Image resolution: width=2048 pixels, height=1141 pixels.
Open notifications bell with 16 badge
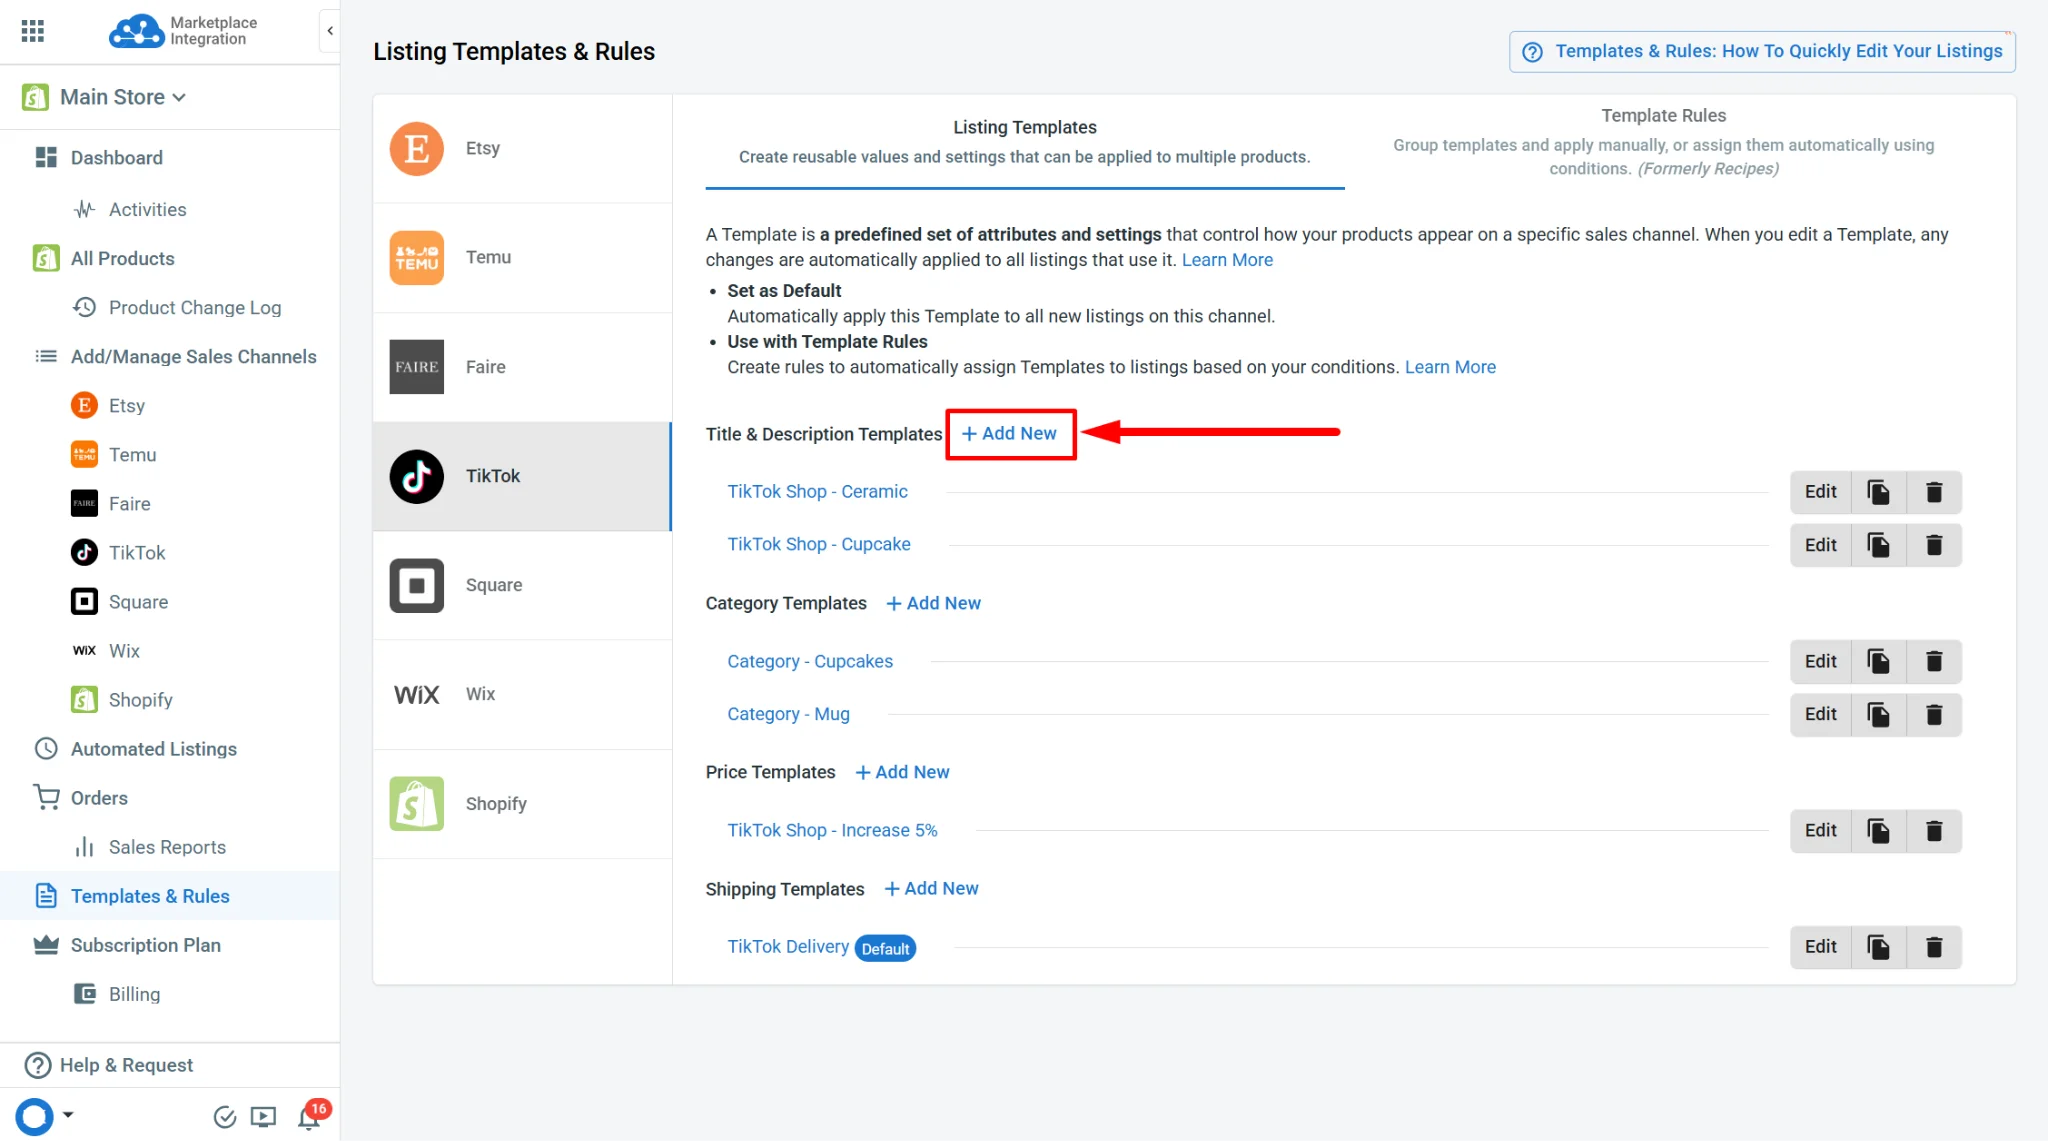coord(310,1116)
